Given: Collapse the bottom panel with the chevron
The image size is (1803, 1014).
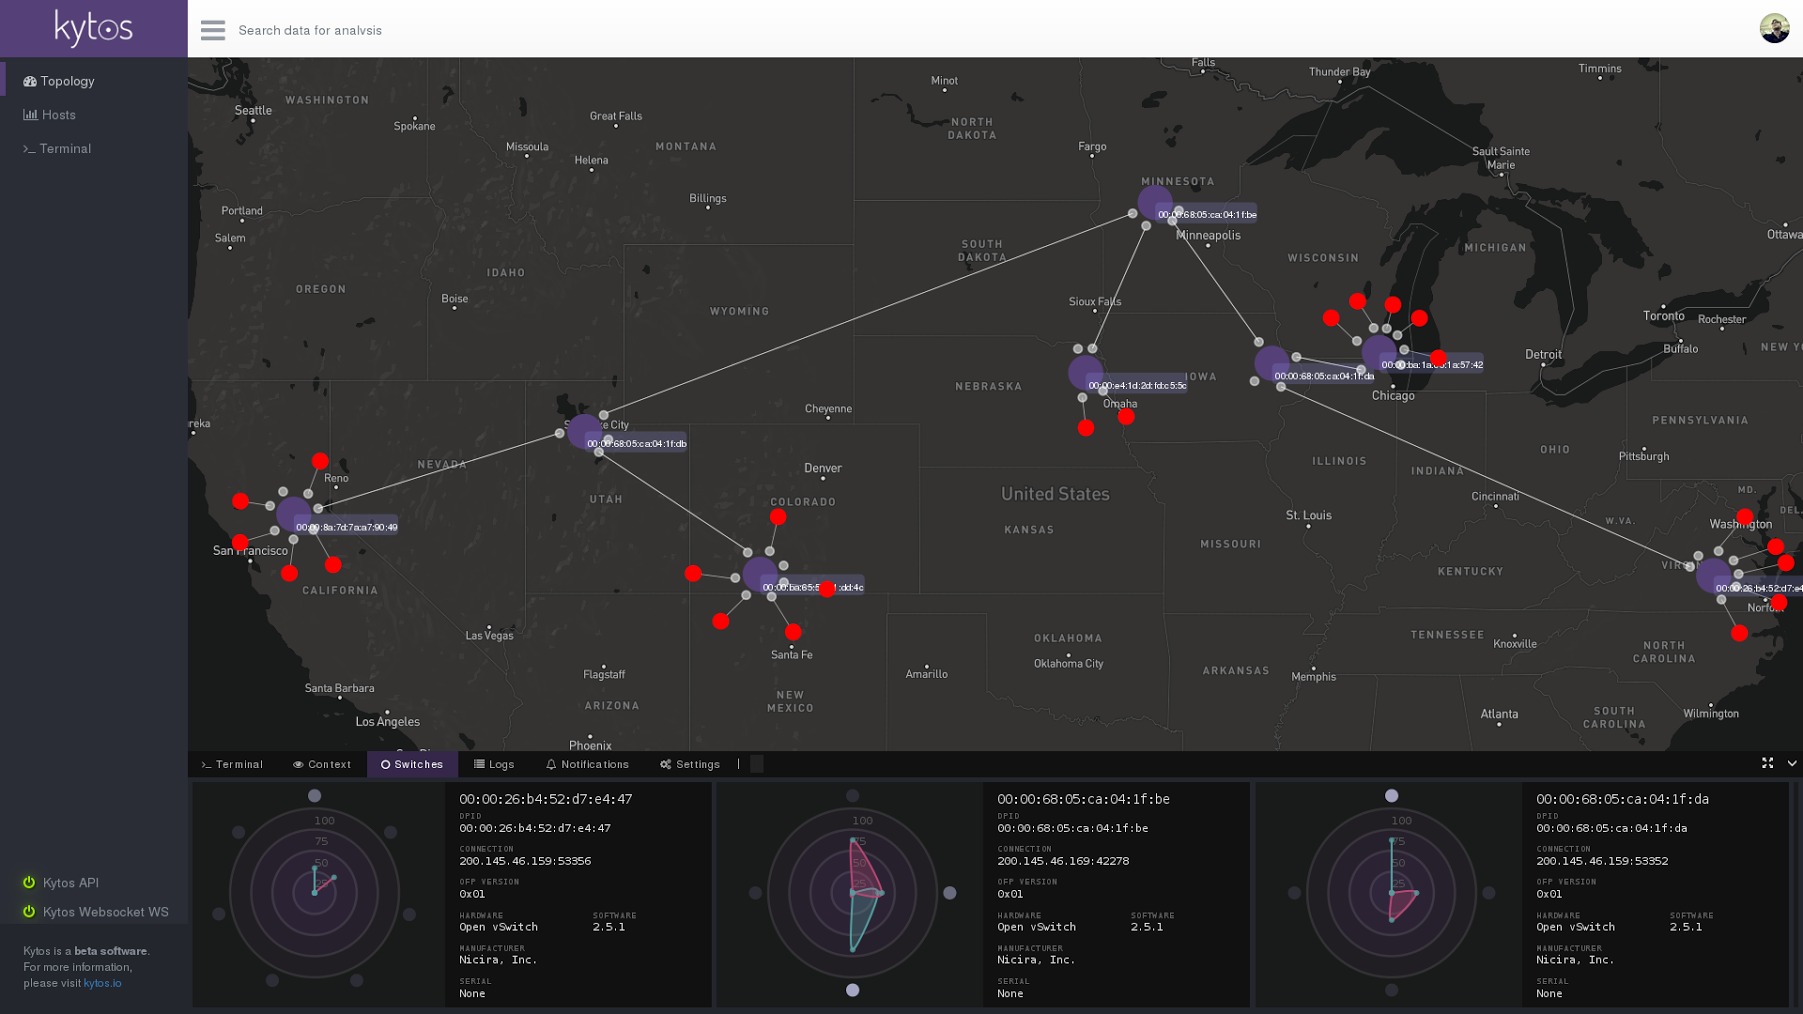Looking at the screenshot, I should tap(1791, 763).
